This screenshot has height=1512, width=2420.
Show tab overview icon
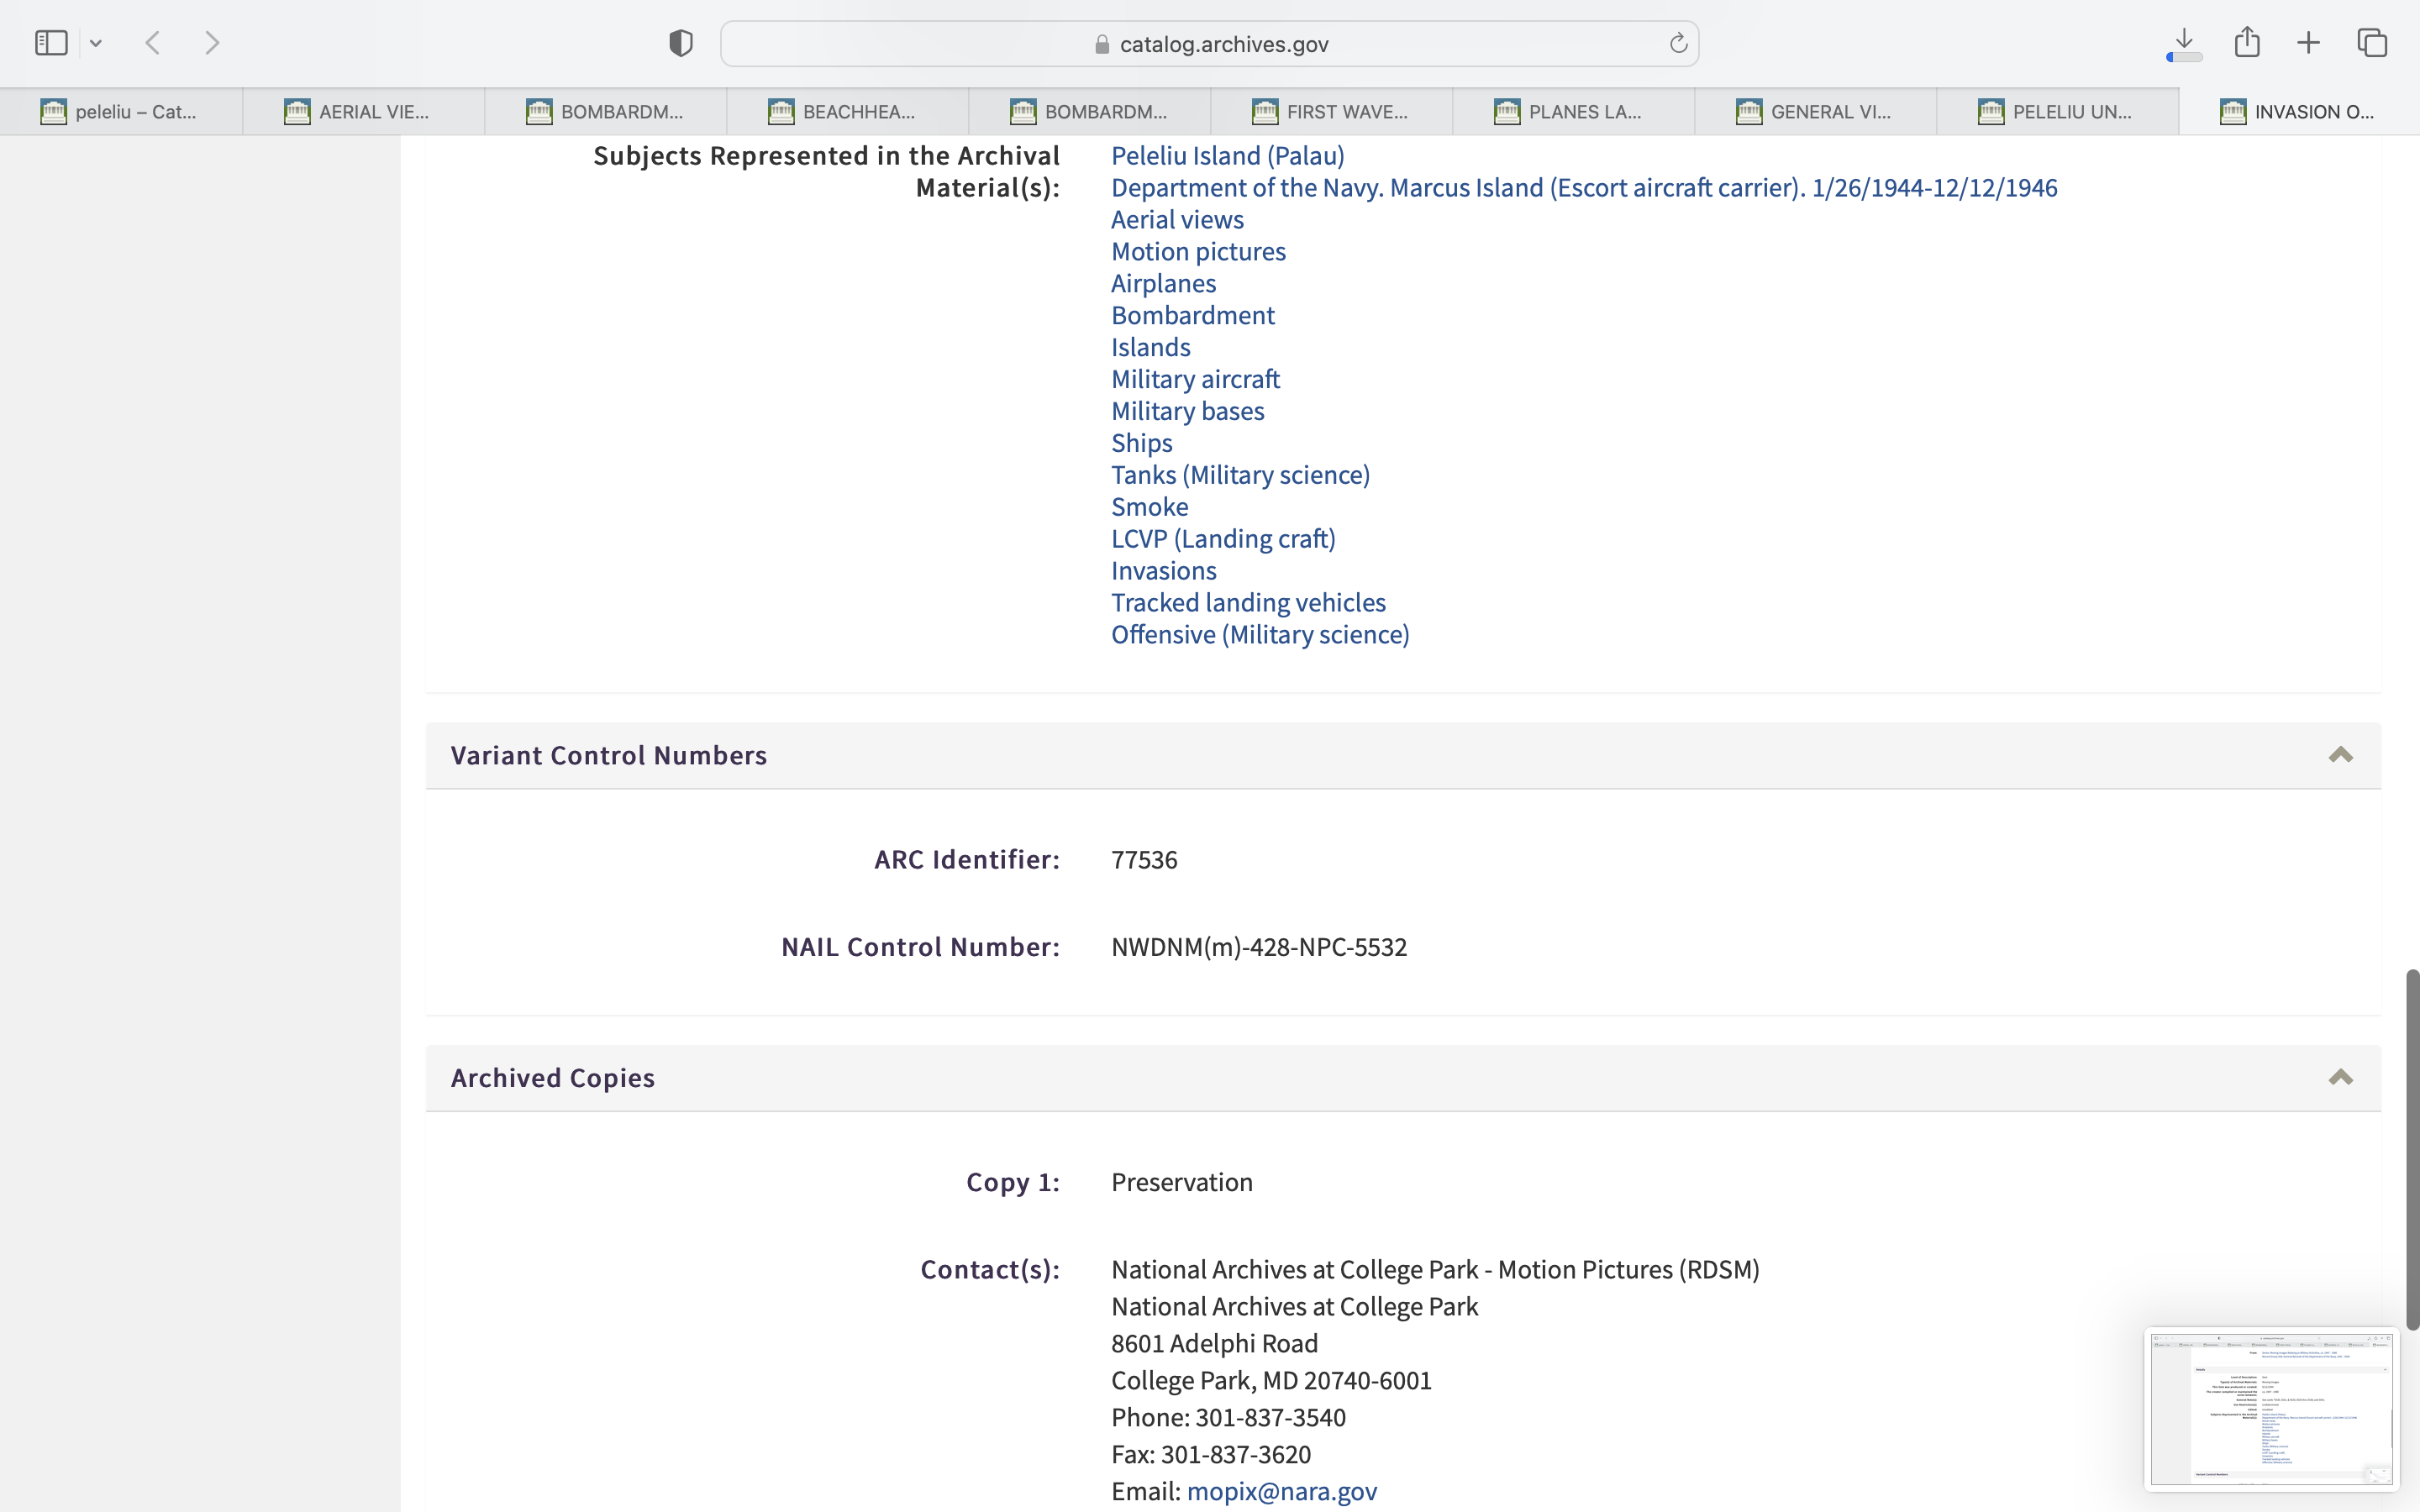pos(2372,43)
